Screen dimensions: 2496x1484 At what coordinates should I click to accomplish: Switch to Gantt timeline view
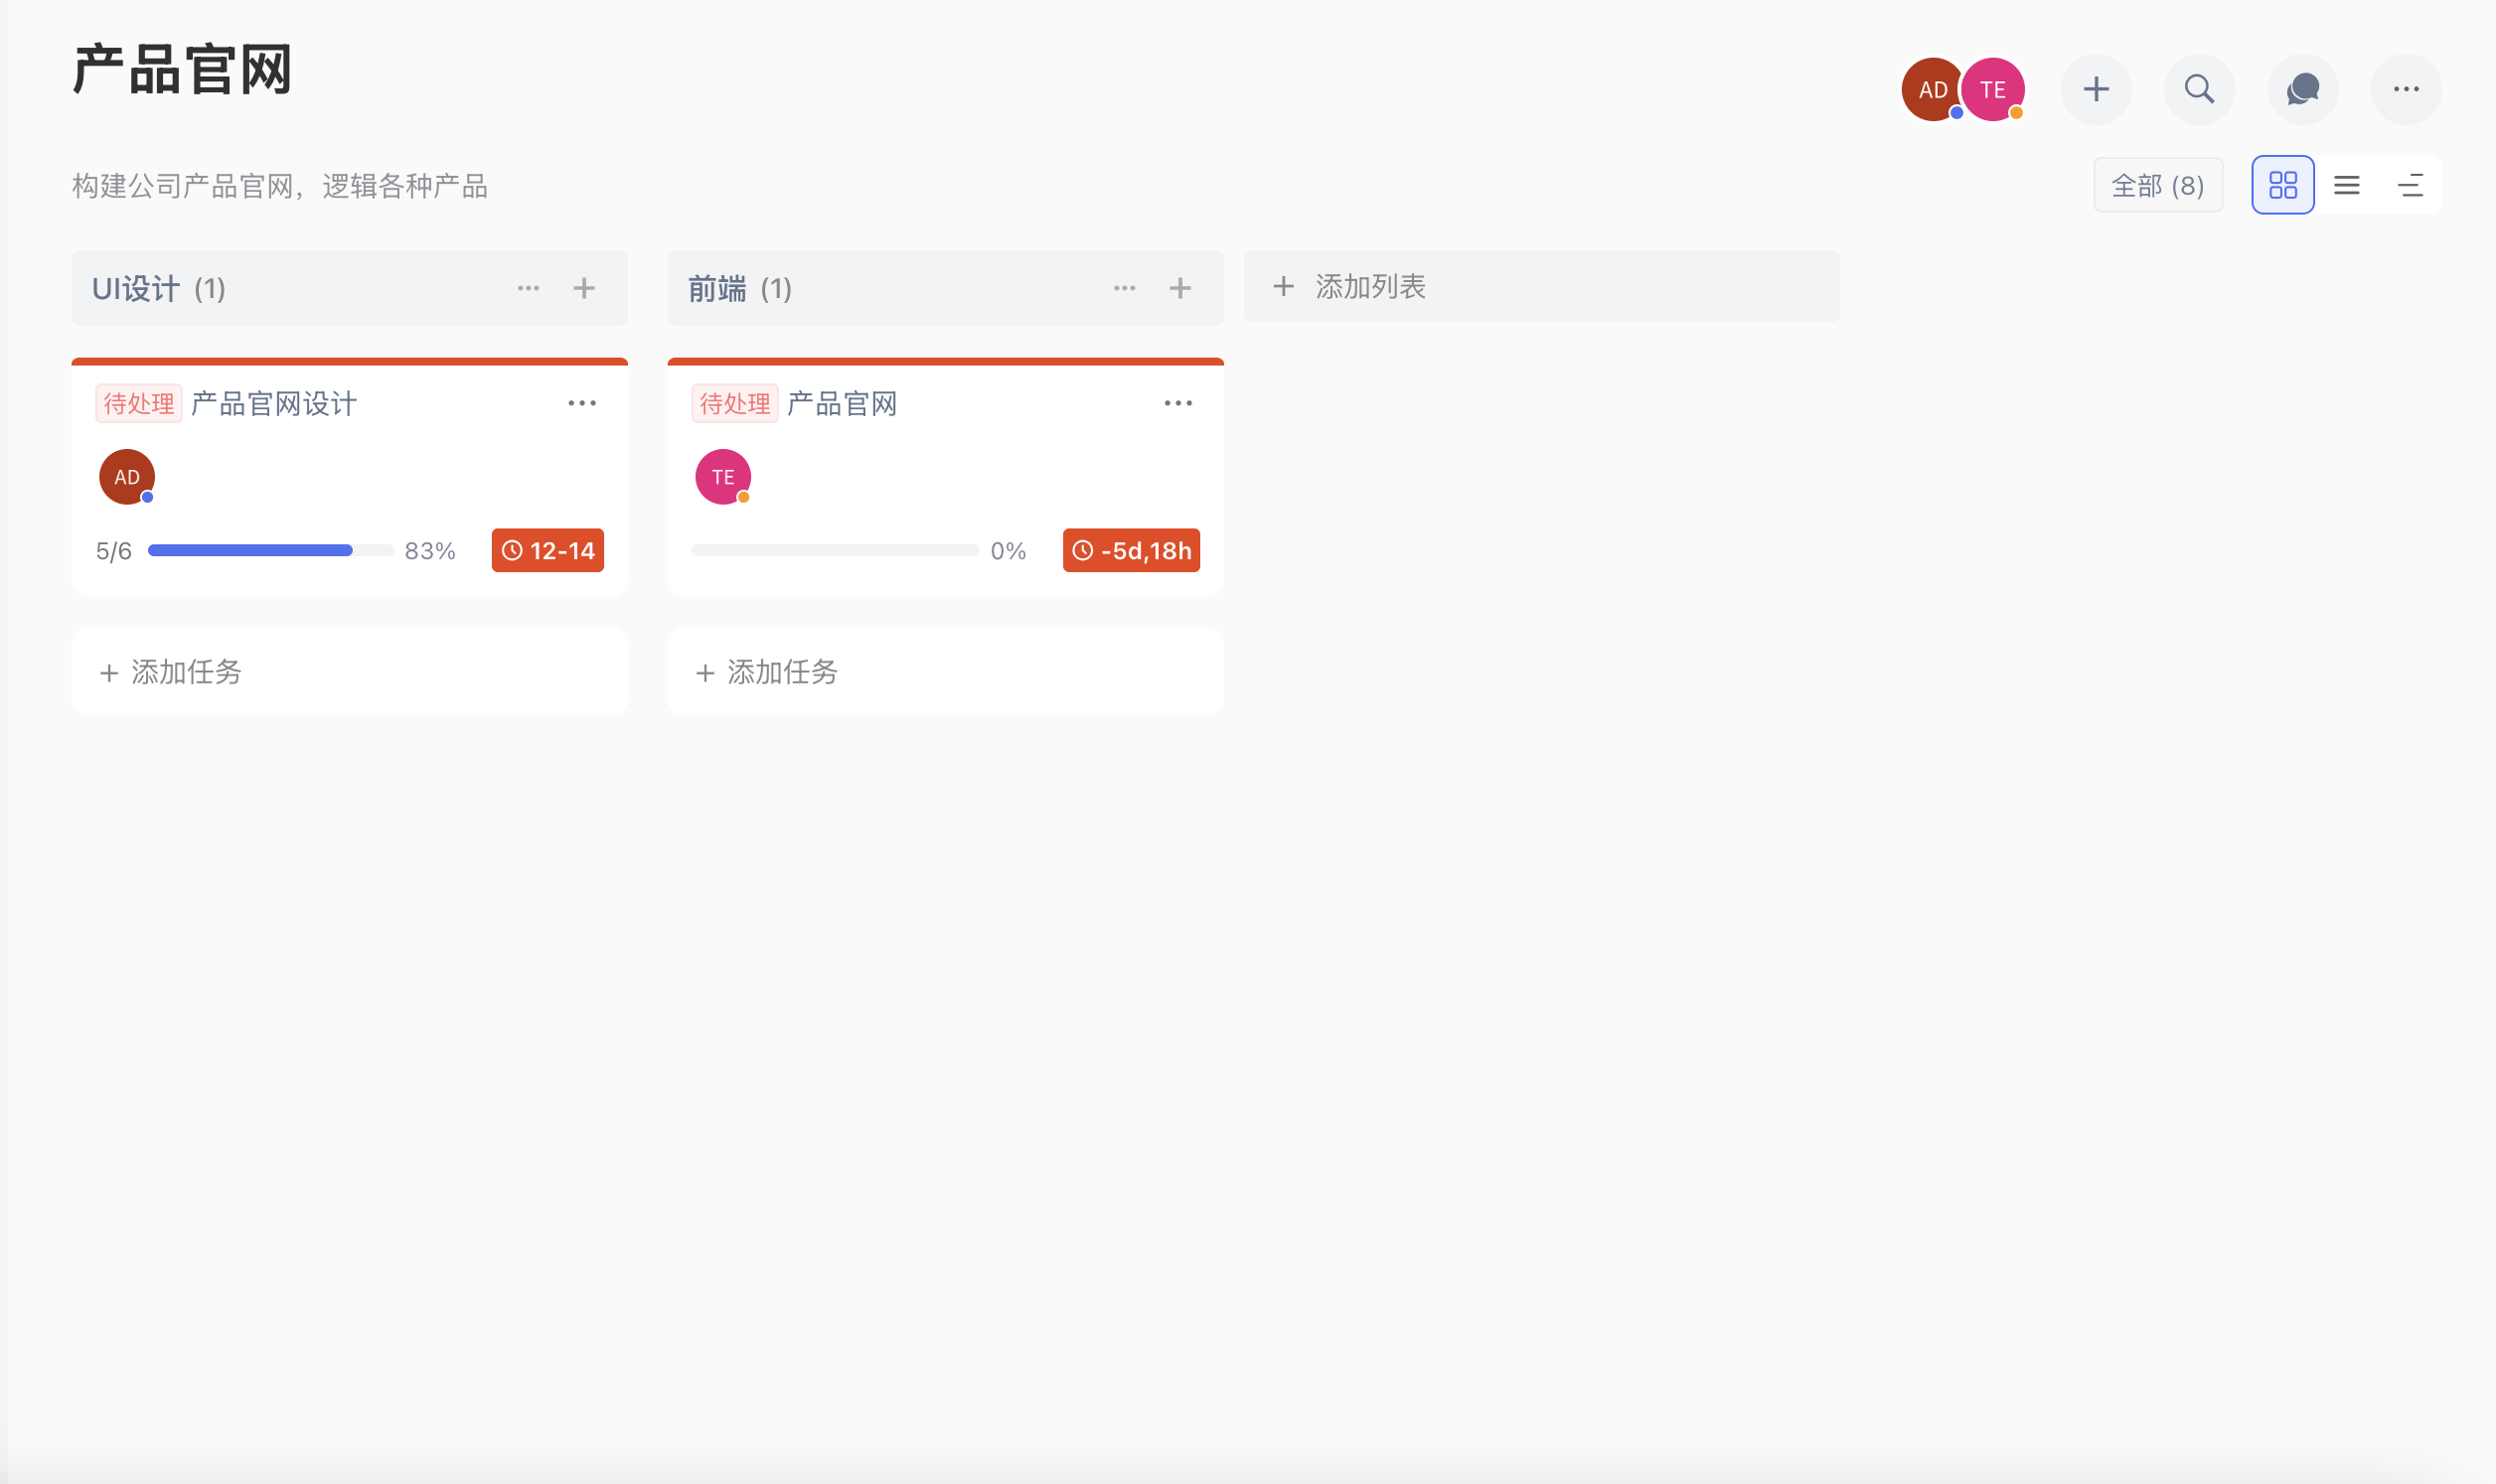2410,185
